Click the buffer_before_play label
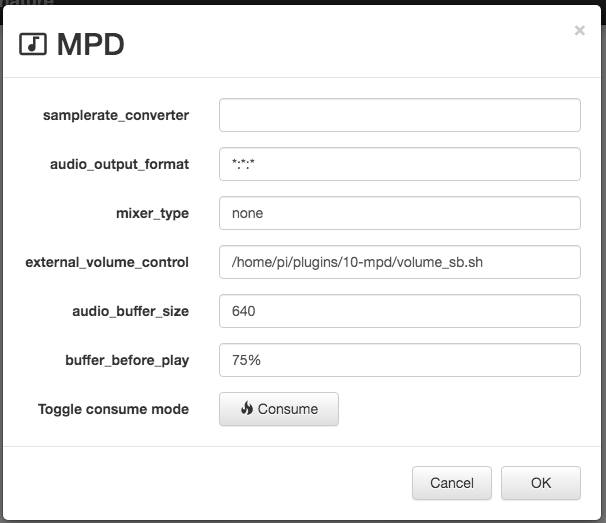606x523 pixels. click(127, 360)
